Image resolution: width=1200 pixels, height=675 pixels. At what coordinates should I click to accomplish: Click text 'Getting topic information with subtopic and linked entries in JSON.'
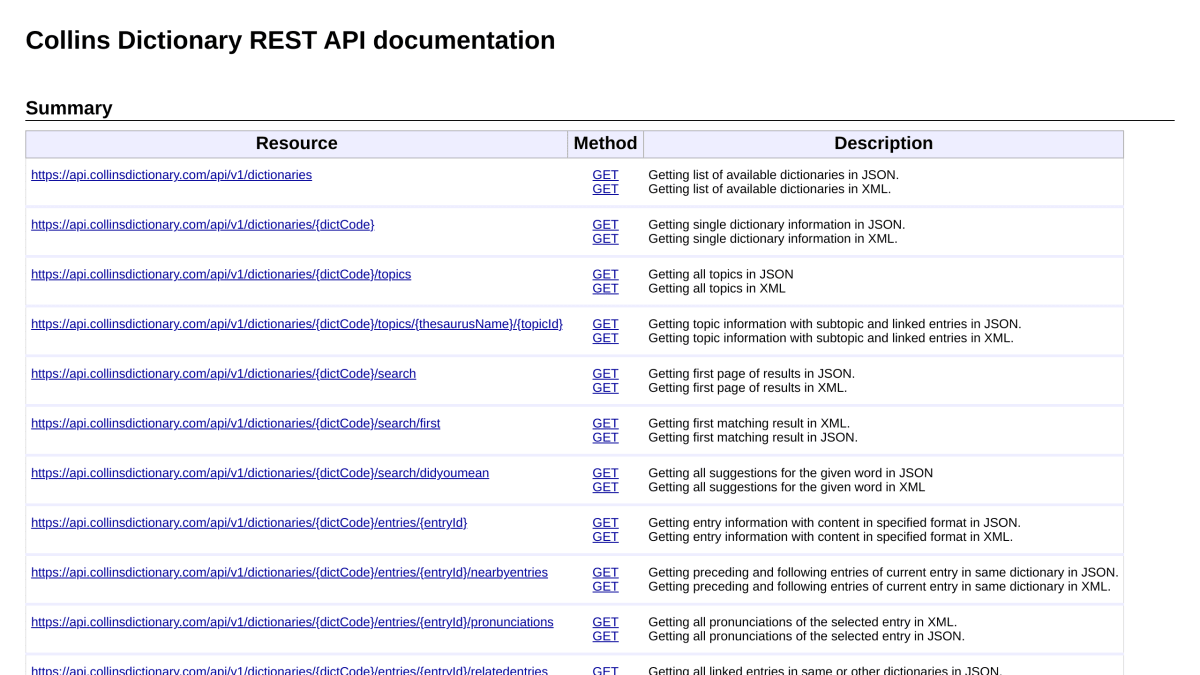[x=835, y=324]
